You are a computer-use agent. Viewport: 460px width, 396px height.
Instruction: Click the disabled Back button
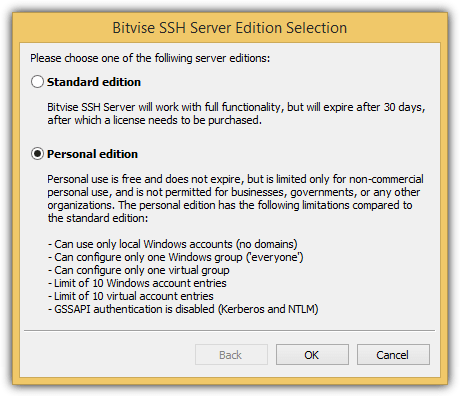click(x=231, y=355)
